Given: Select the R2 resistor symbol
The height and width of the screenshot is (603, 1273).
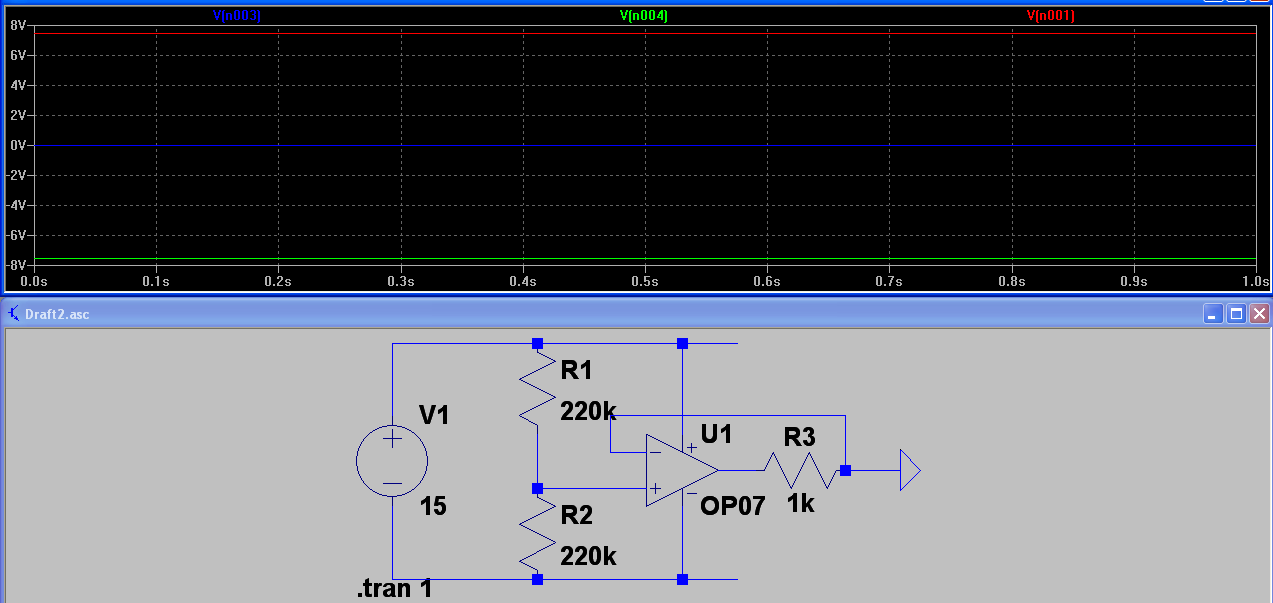Looking at the screenshot, I should [x=537, y=535].
